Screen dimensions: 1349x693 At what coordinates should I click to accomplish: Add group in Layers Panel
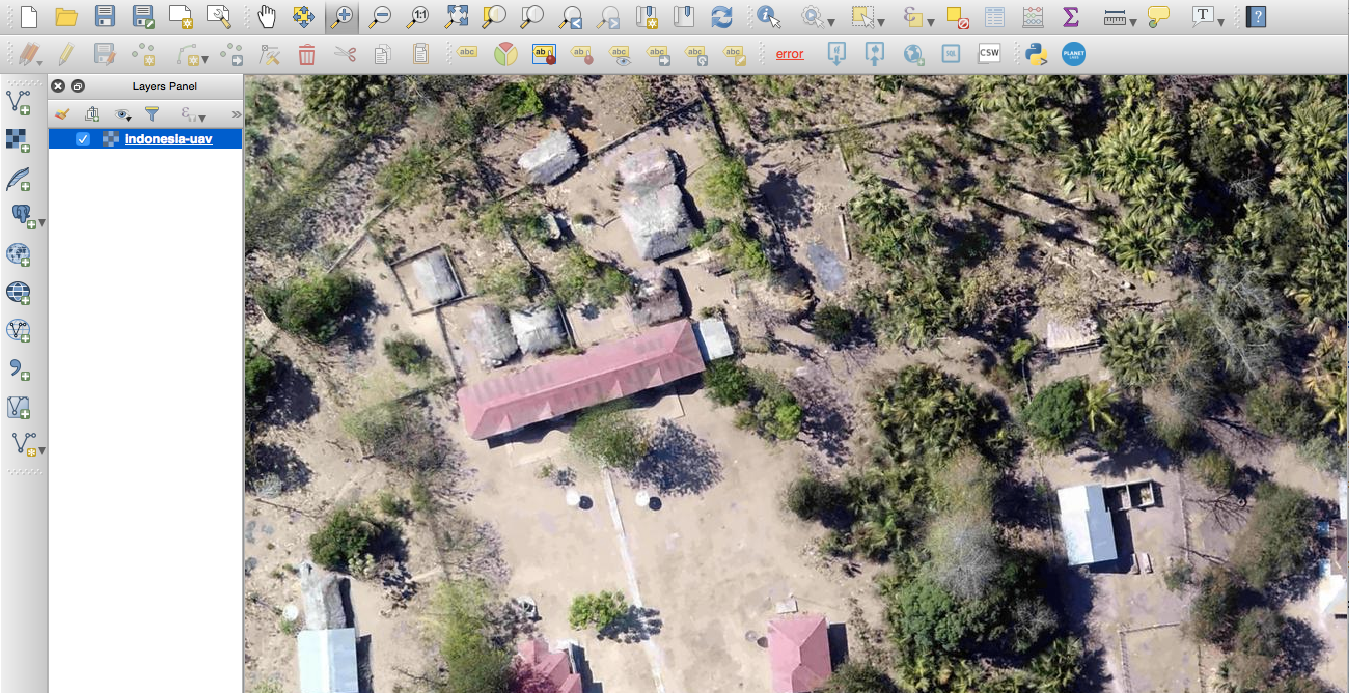click(x=92, y=114)
